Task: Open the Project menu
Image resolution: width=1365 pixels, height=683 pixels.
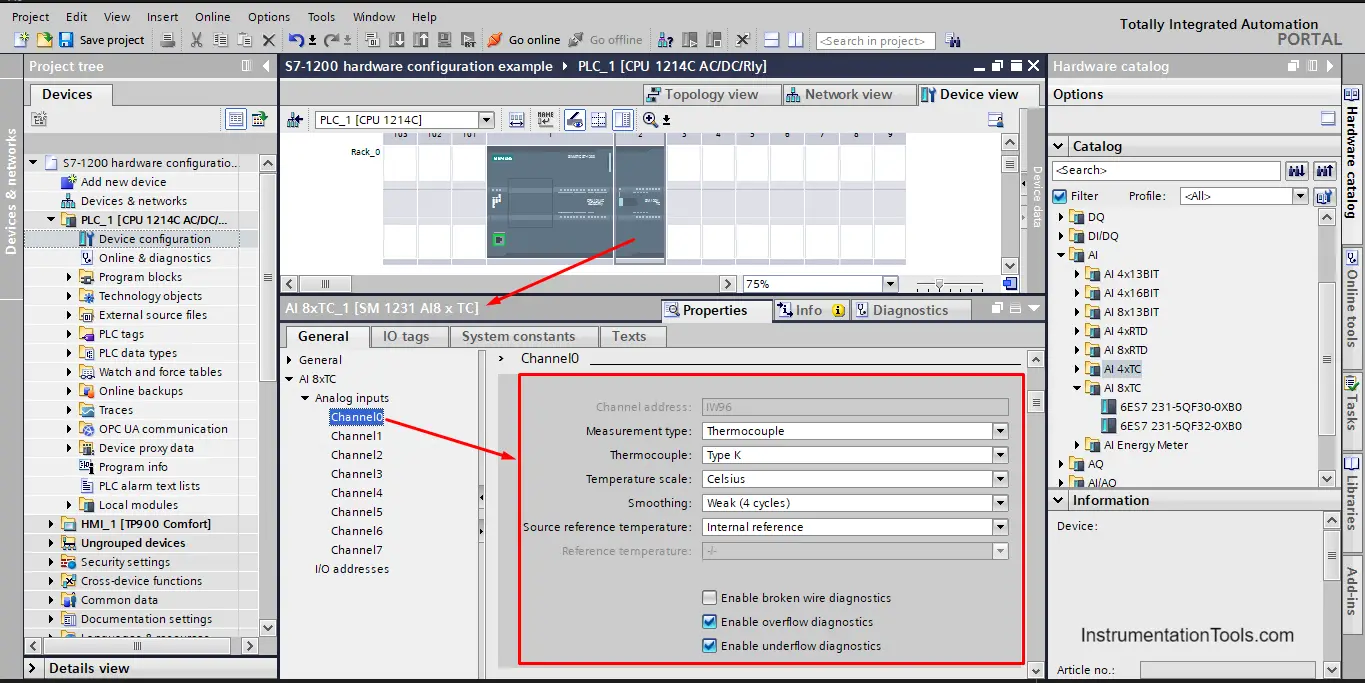Action: click(31, 16)
